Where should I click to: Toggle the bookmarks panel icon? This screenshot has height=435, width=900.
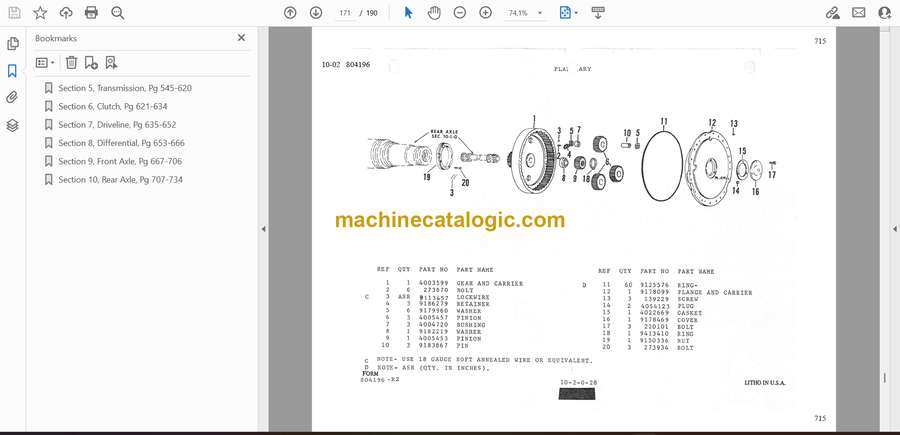point(13,71)
